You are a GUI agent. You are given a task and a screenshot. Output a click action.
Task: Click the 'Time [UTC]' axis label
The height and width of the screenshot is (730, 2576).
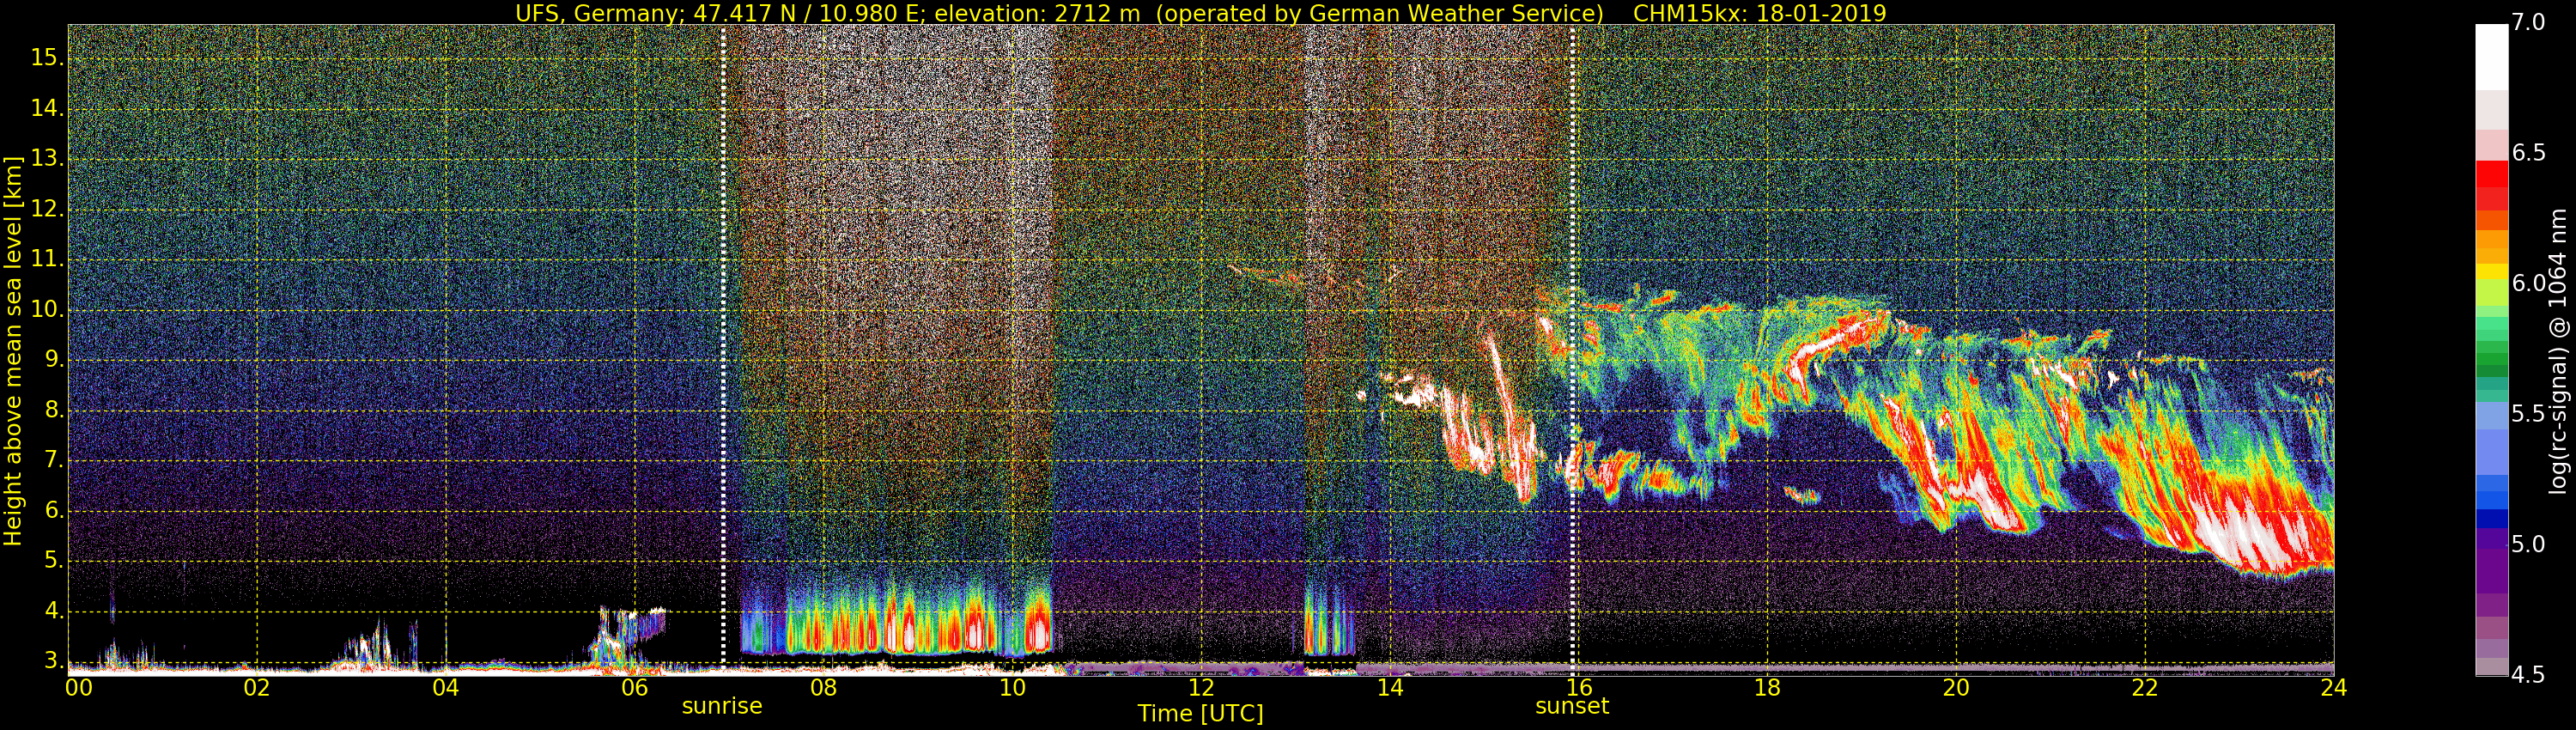[1200, 714]
